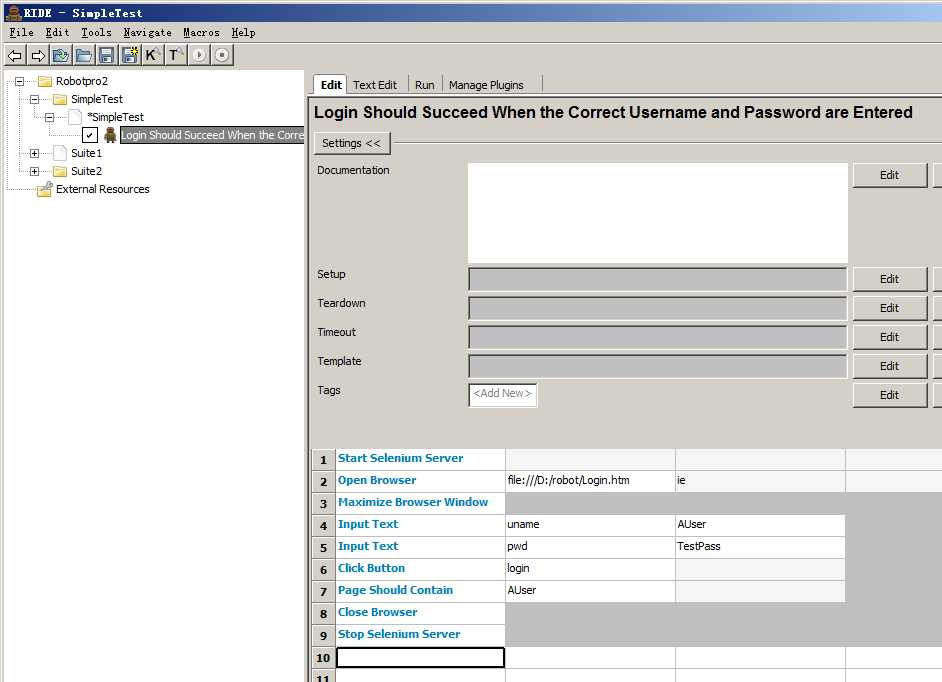Open the Search Keywords K toolbar icon
This screenshot has height=682, width=942.
click(152, 56)
